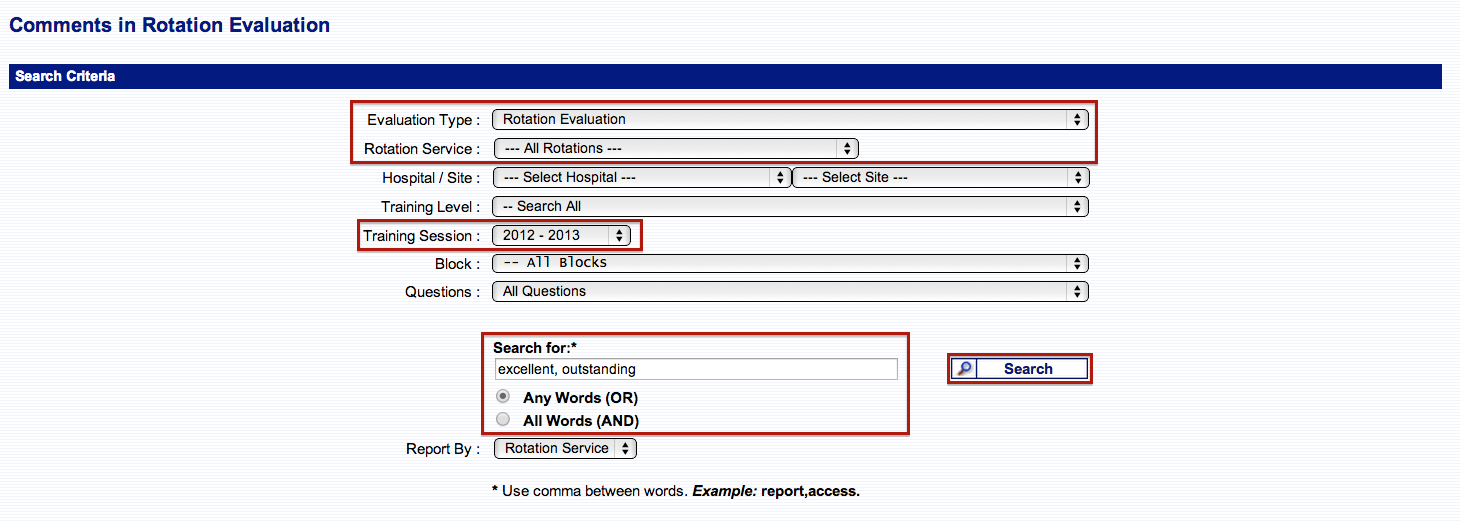Open the Report By dropdown
Viewport: 1460px width, 521px height.
click(565, 449)
